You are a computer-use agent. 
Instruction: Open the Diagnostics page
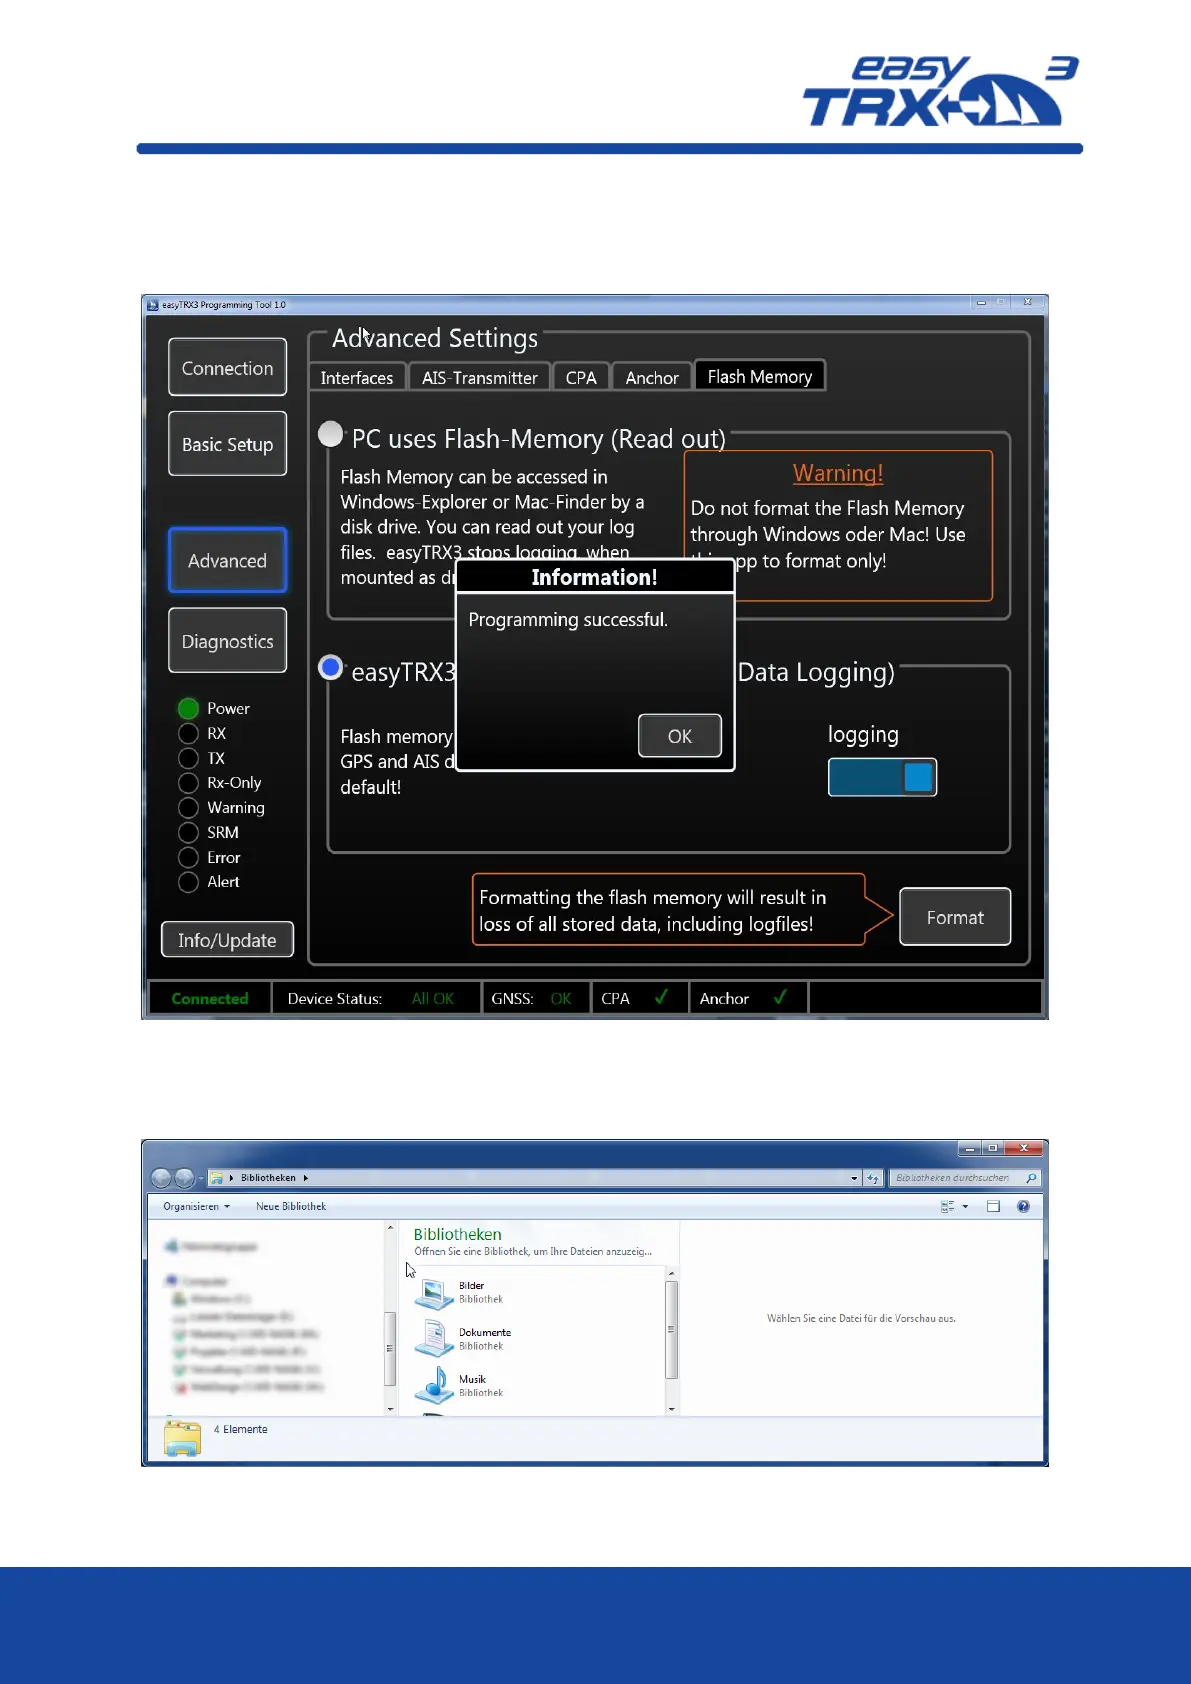(227, 641)
